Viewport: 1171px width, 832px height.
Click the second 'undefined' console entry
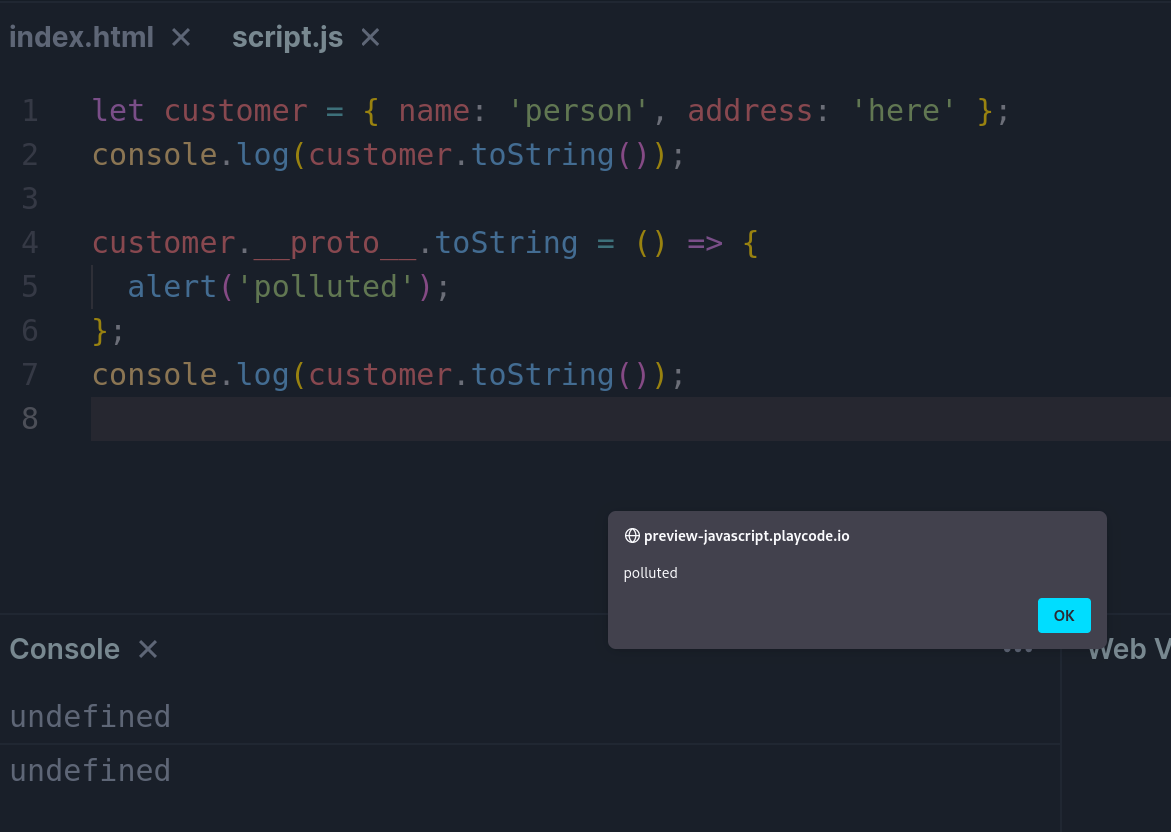[x=90, y=771]
